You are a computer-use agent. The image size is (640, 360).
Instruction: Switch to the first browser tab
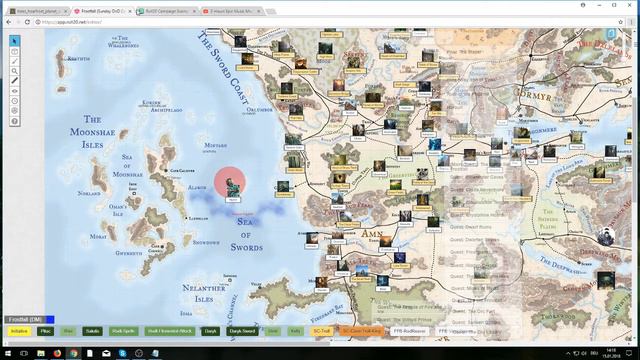coord(37,11)
